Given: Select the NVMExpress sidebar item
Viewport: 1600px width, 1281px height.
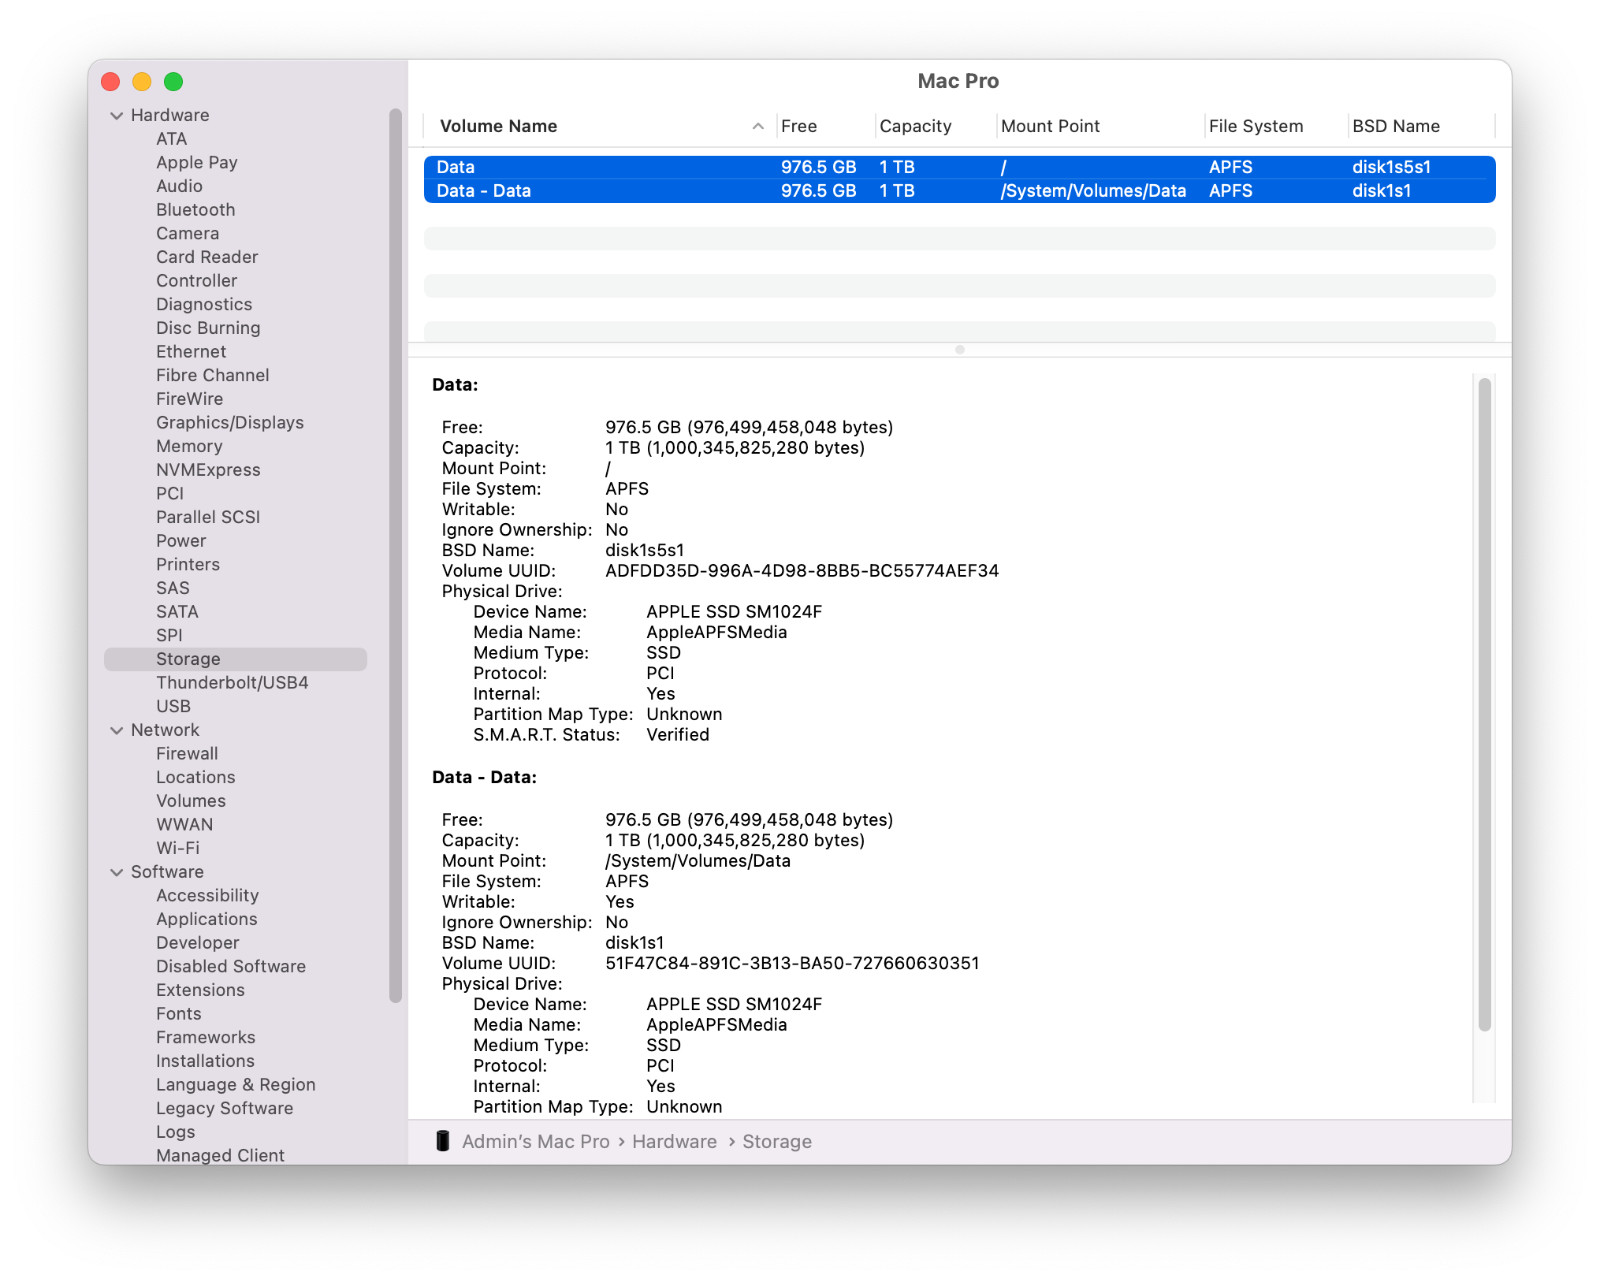Looking at the screenshot, I should click(x=208, y=470).
